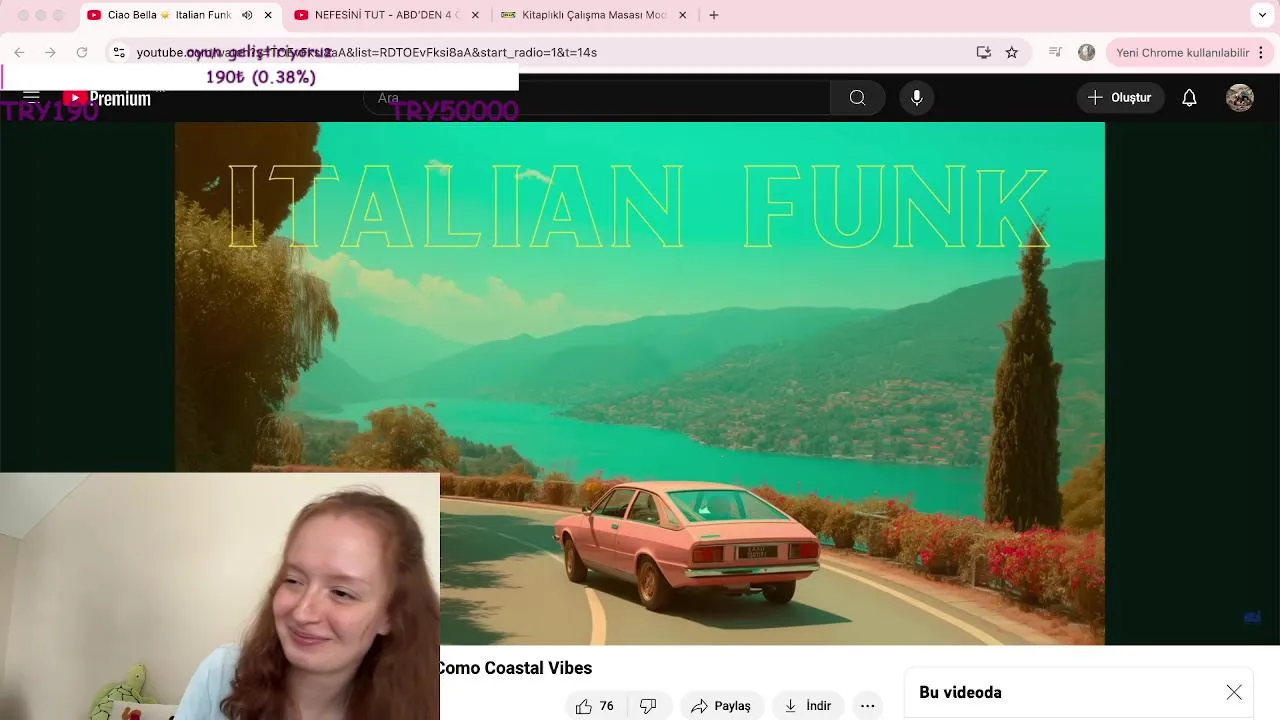Go back to previous page

coord(19,52)
